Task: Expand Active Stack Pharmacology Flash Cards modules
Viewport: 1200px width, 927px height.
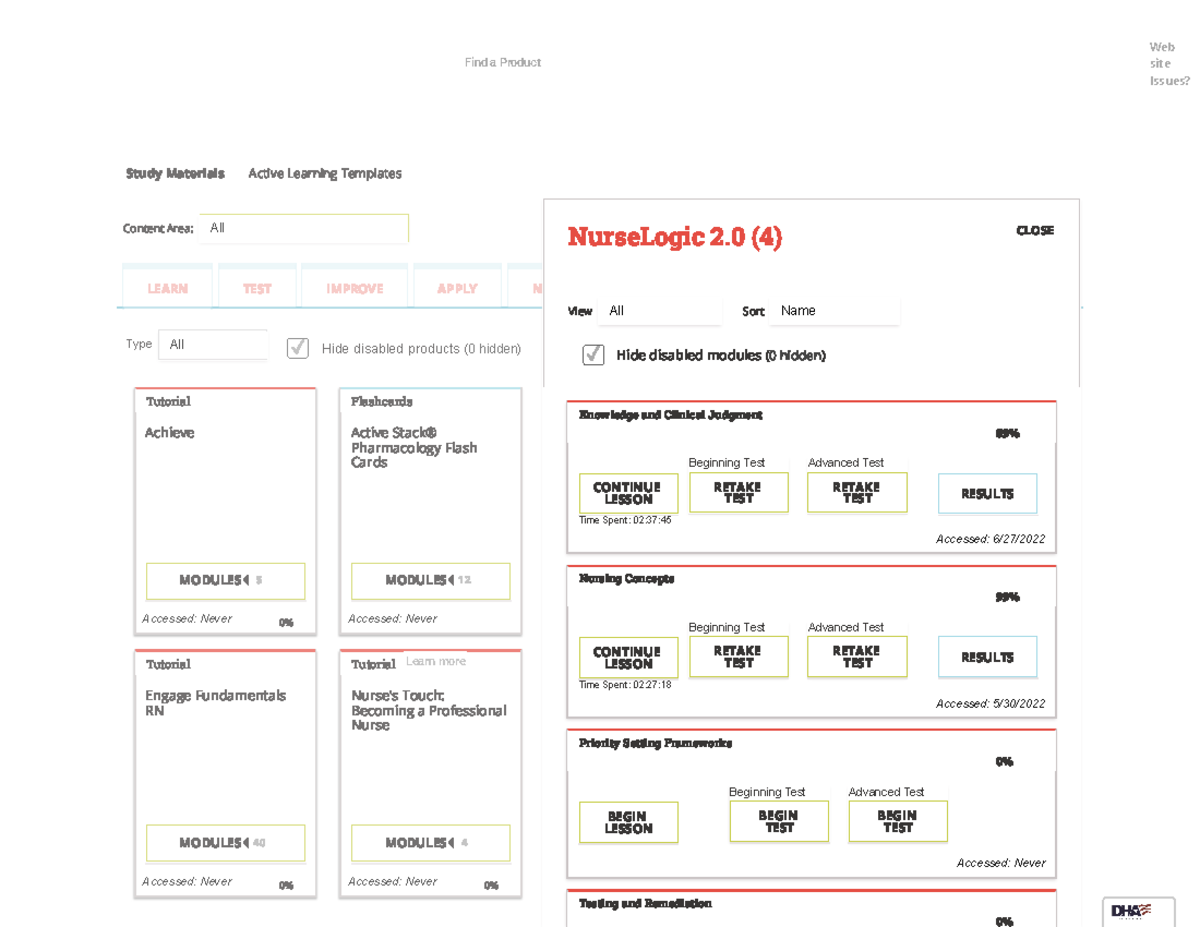Action: pyautogui.click(x=430, y=581)
